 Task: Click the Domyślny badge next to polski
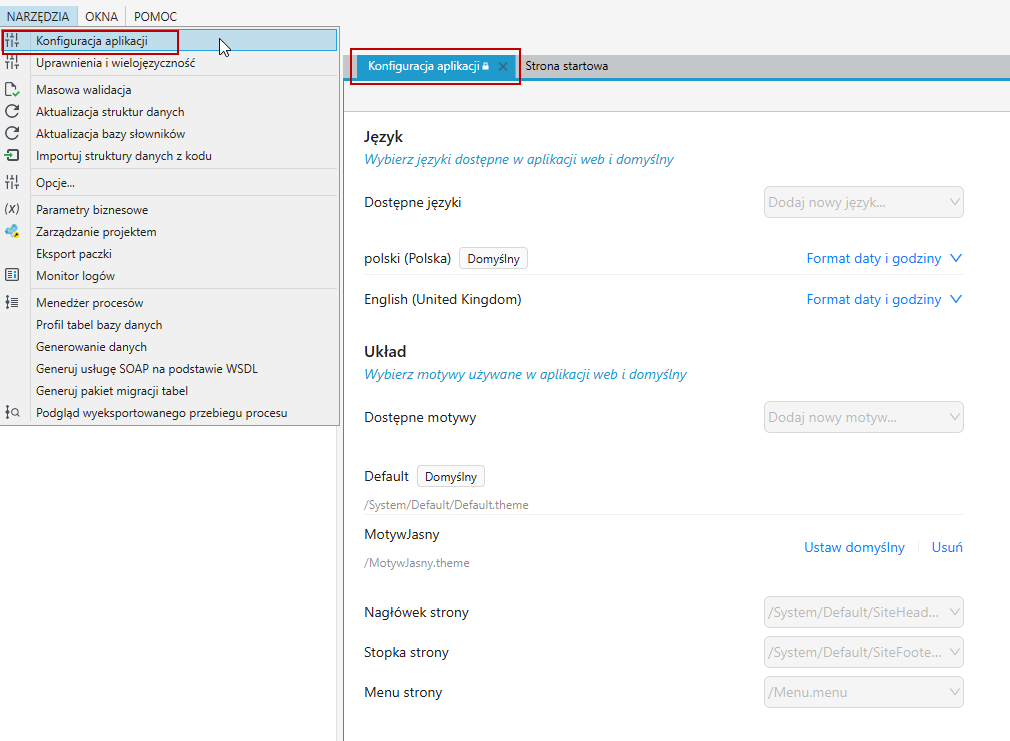click(x=493, y=258)
